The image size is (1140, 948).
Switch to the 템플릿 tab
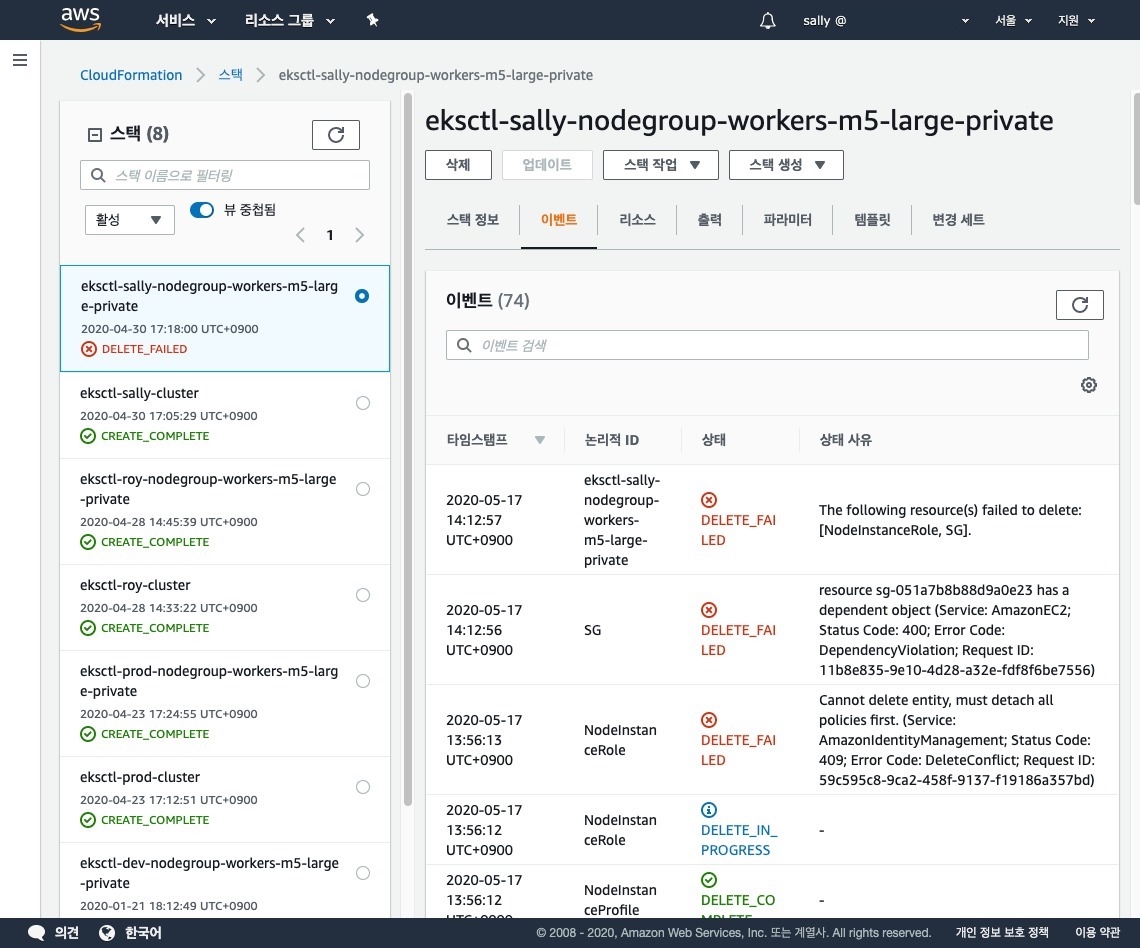(872, 220)
